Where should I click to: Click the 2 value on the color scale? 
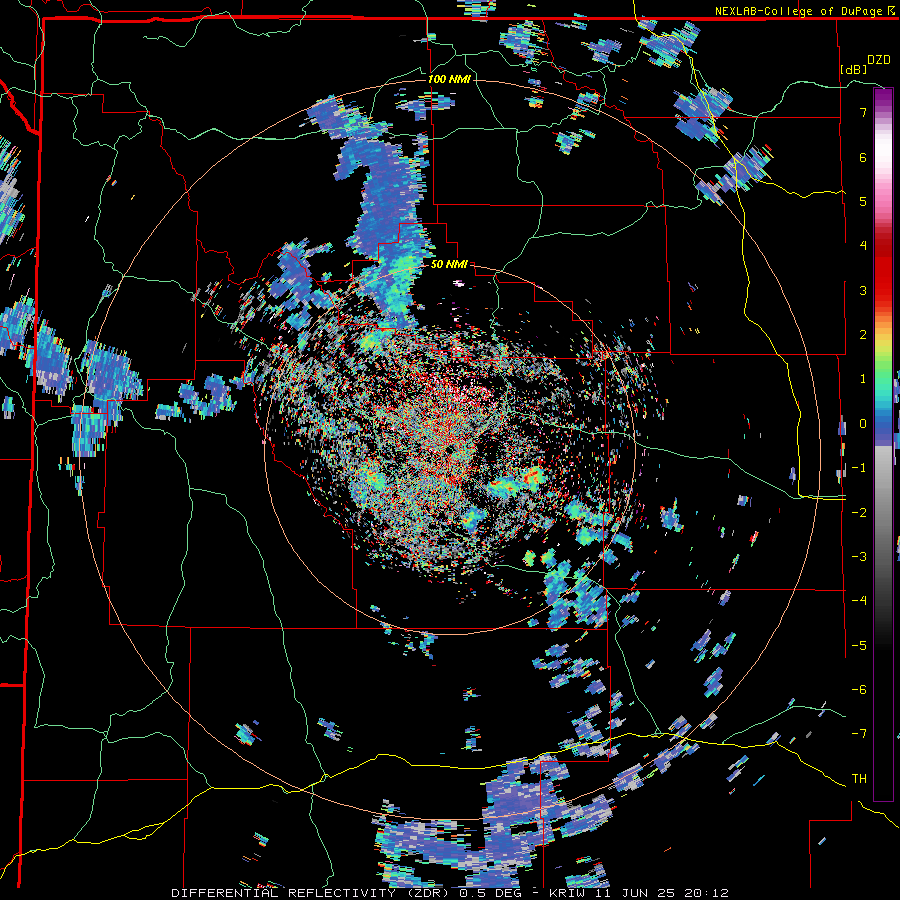863,335
